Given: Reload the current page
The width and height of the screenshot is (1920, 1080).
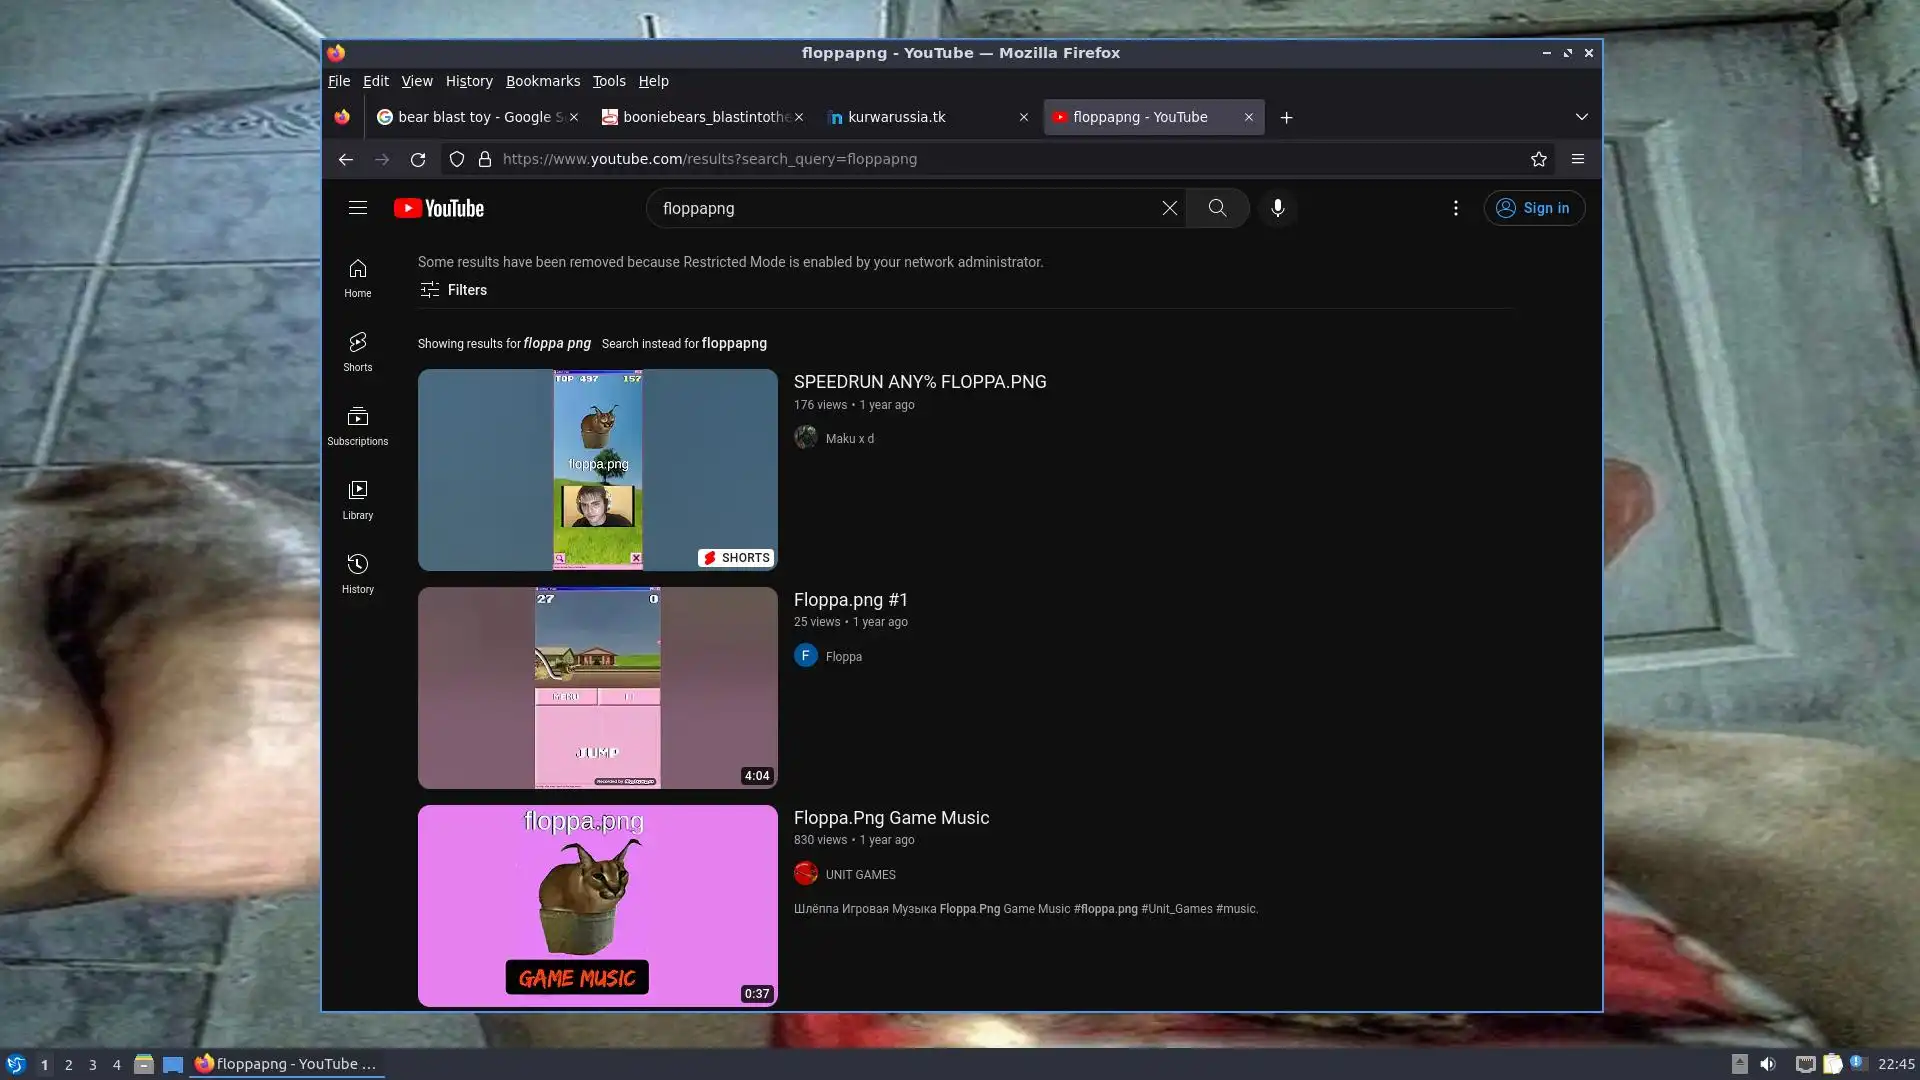Looking at the screenshot, I should (418, 159).
